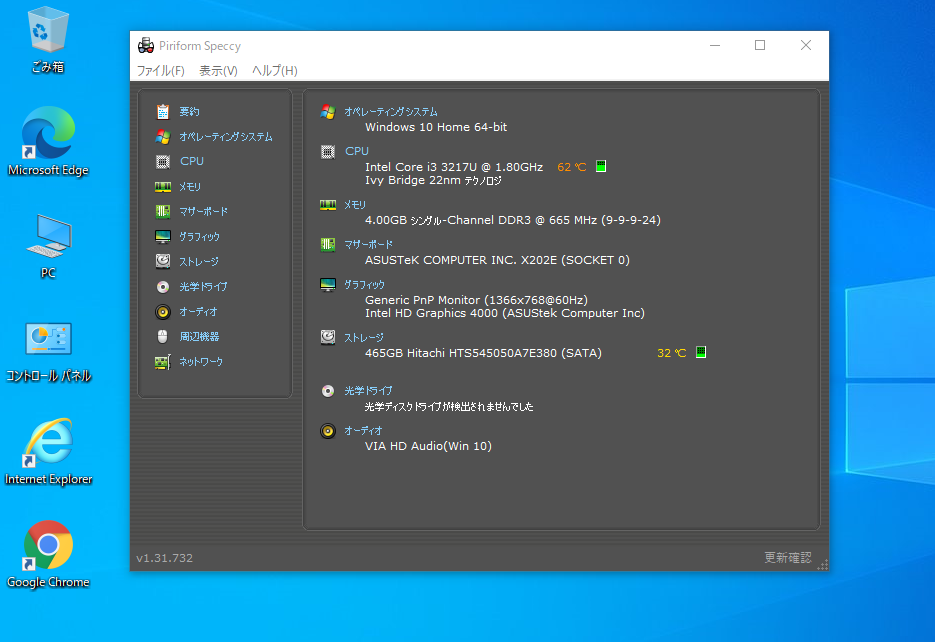This screenshot has height=642, width=935.
Task: Click the Generic PnP Monitor text
Action: [x=476, y=300]
